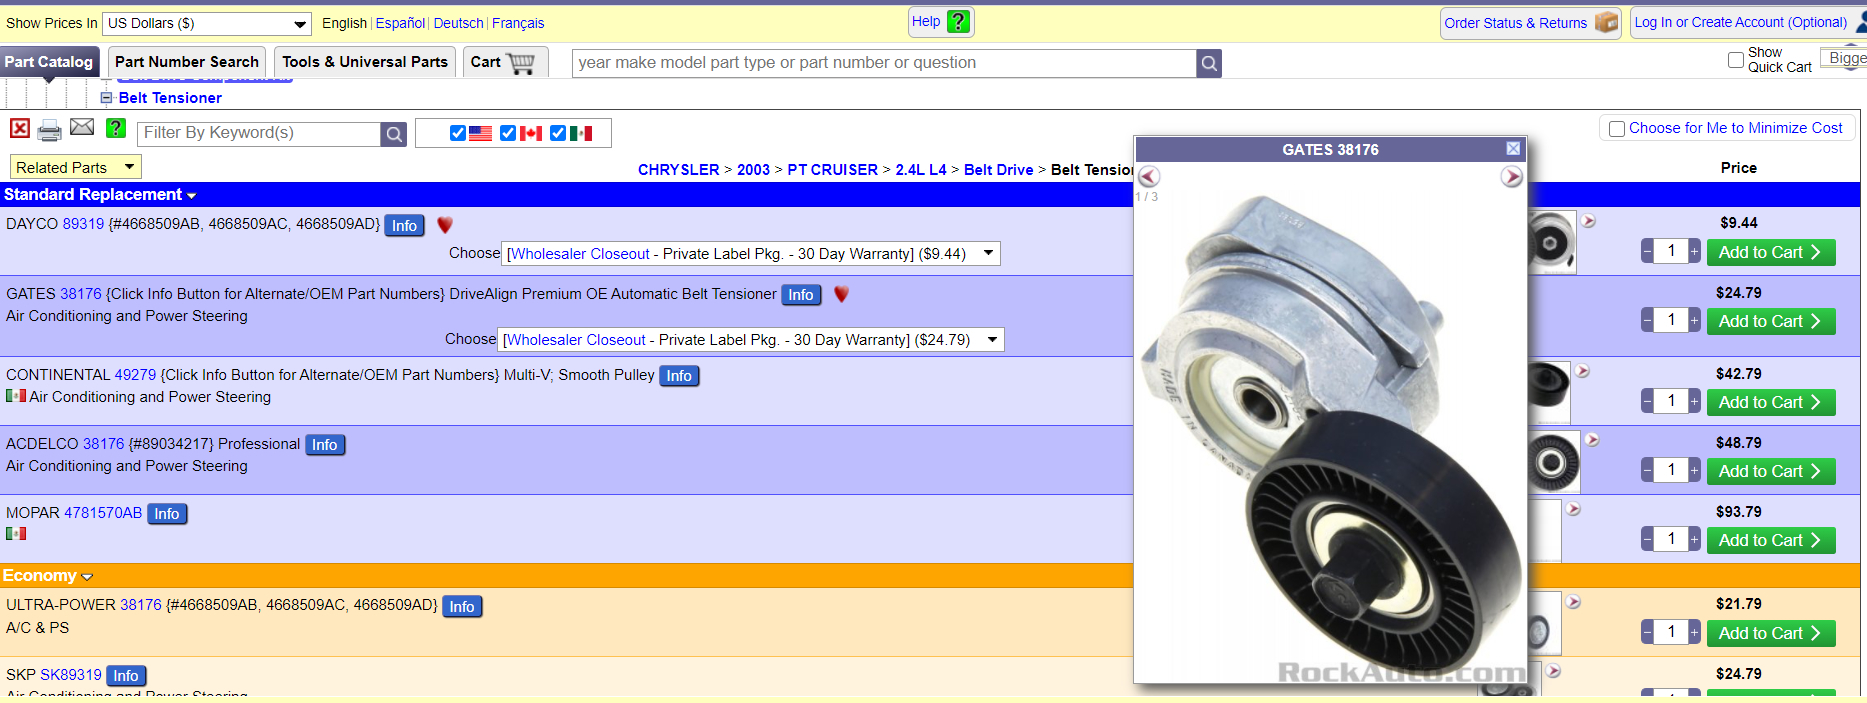Click PT CRUISER breadcrumb link

(832, 170)
